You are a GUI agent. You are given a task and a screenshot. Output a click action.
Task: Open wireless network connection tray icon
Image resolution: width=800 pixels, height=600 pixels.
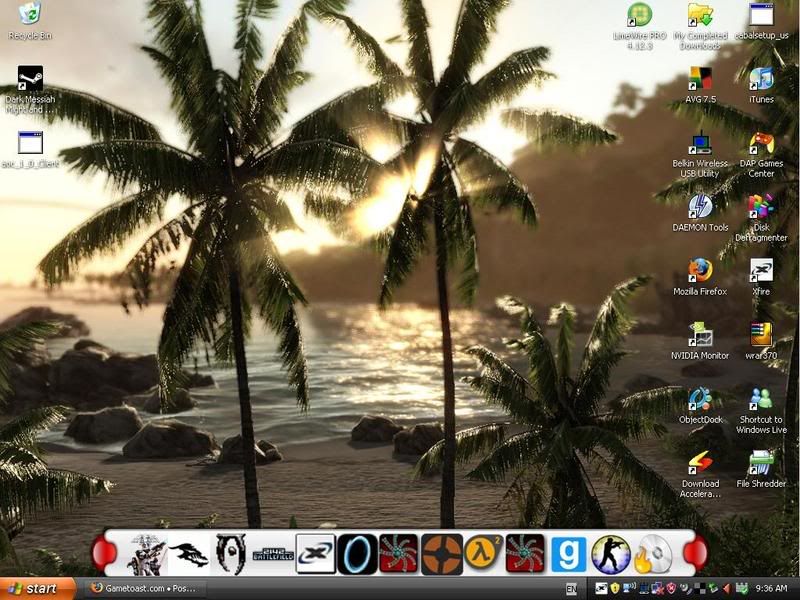coord(630,588)
